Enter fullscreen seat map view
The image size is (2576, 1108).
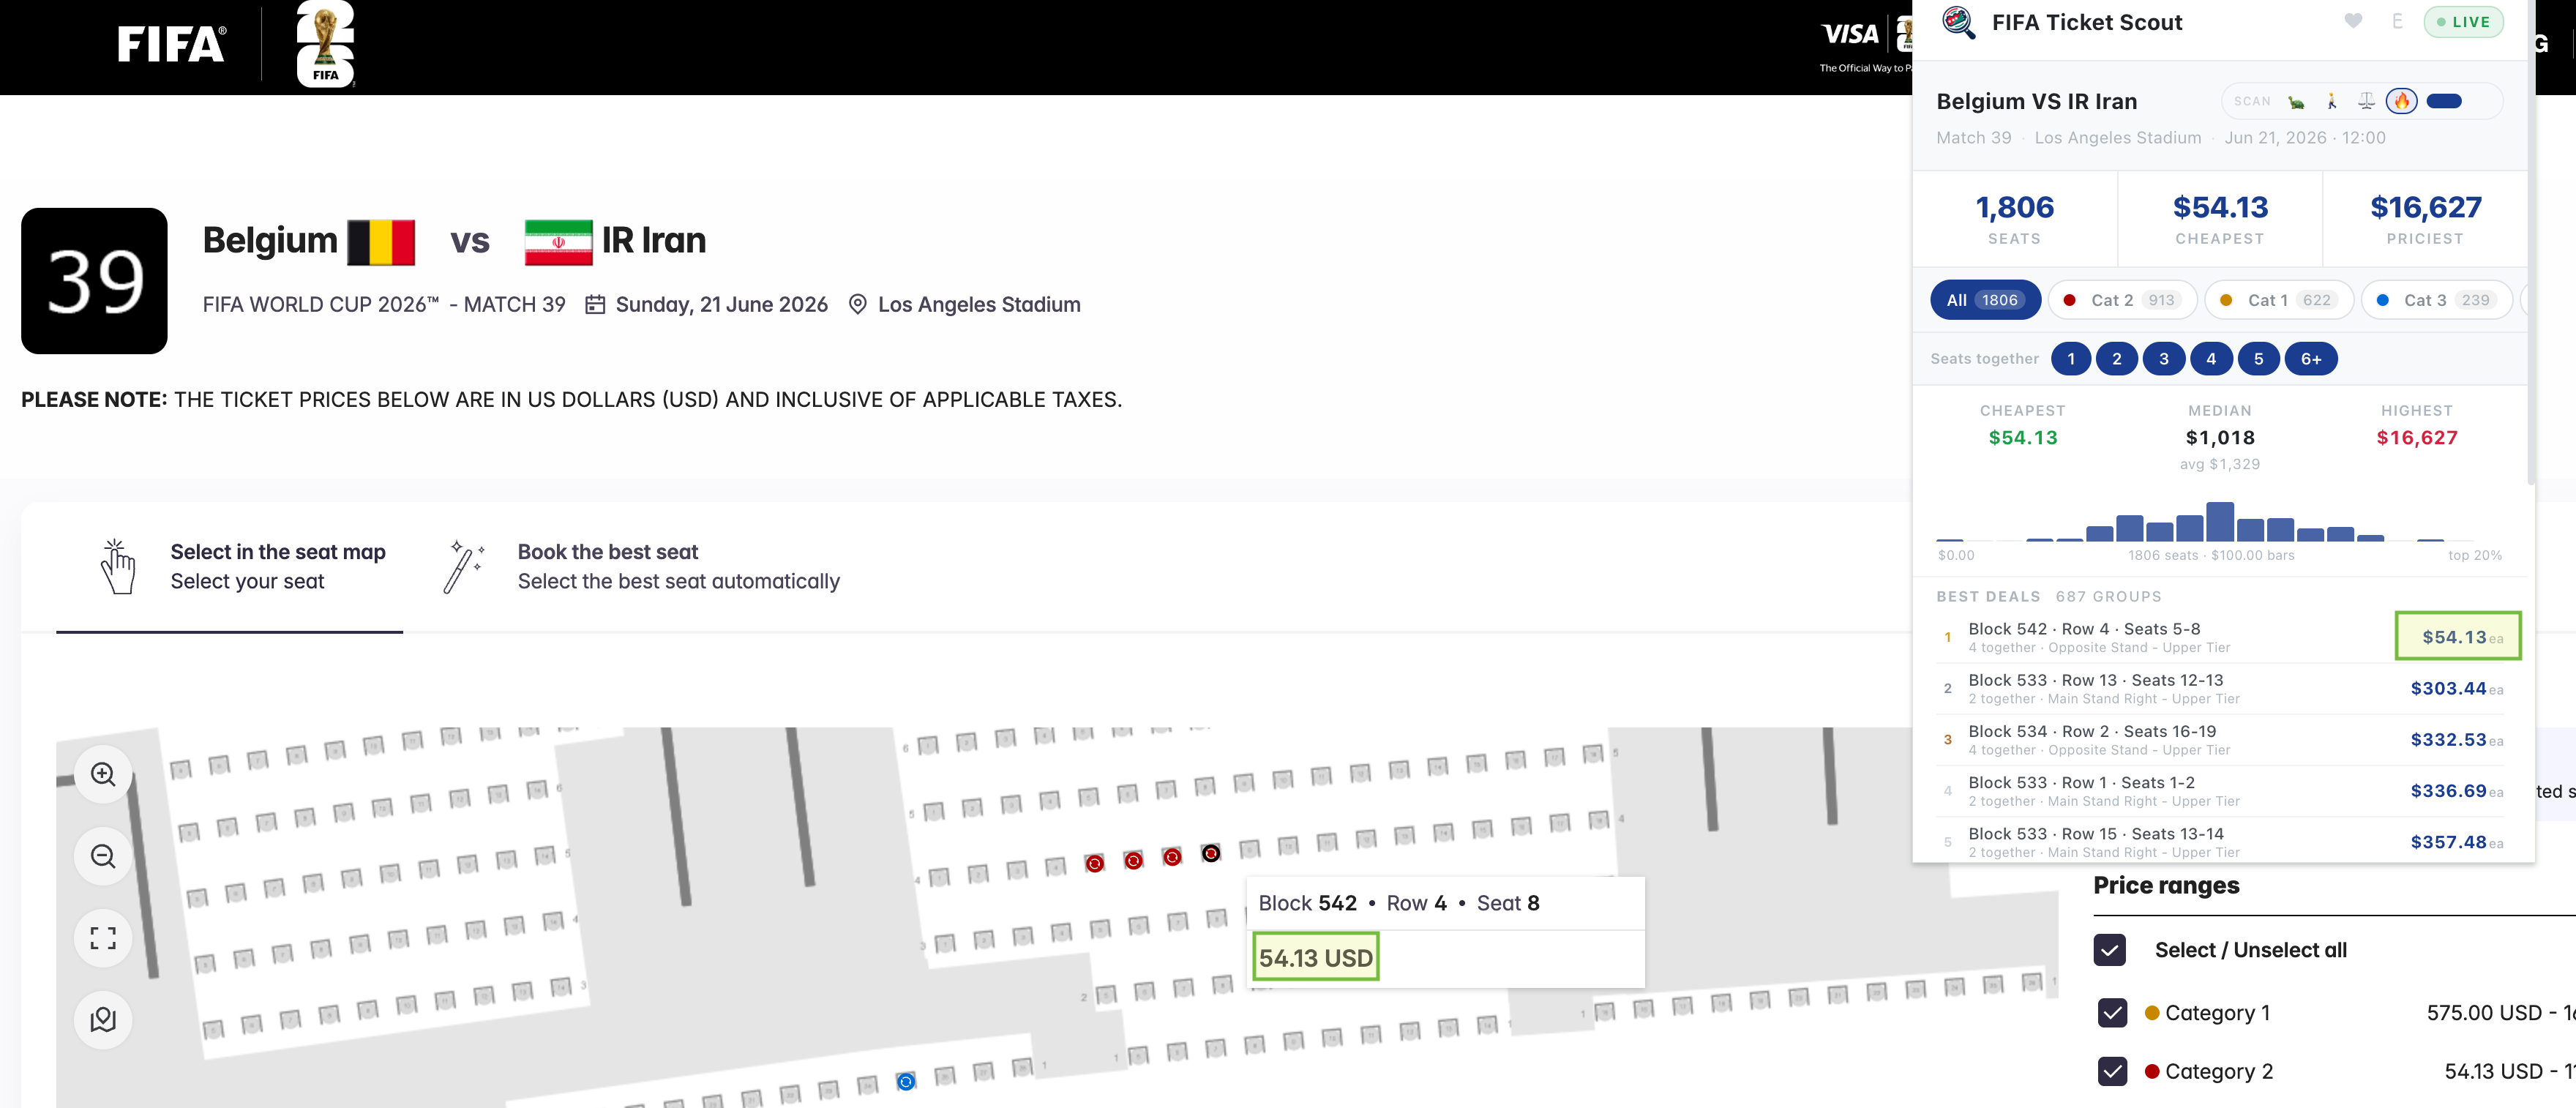[x=102, y=937]
